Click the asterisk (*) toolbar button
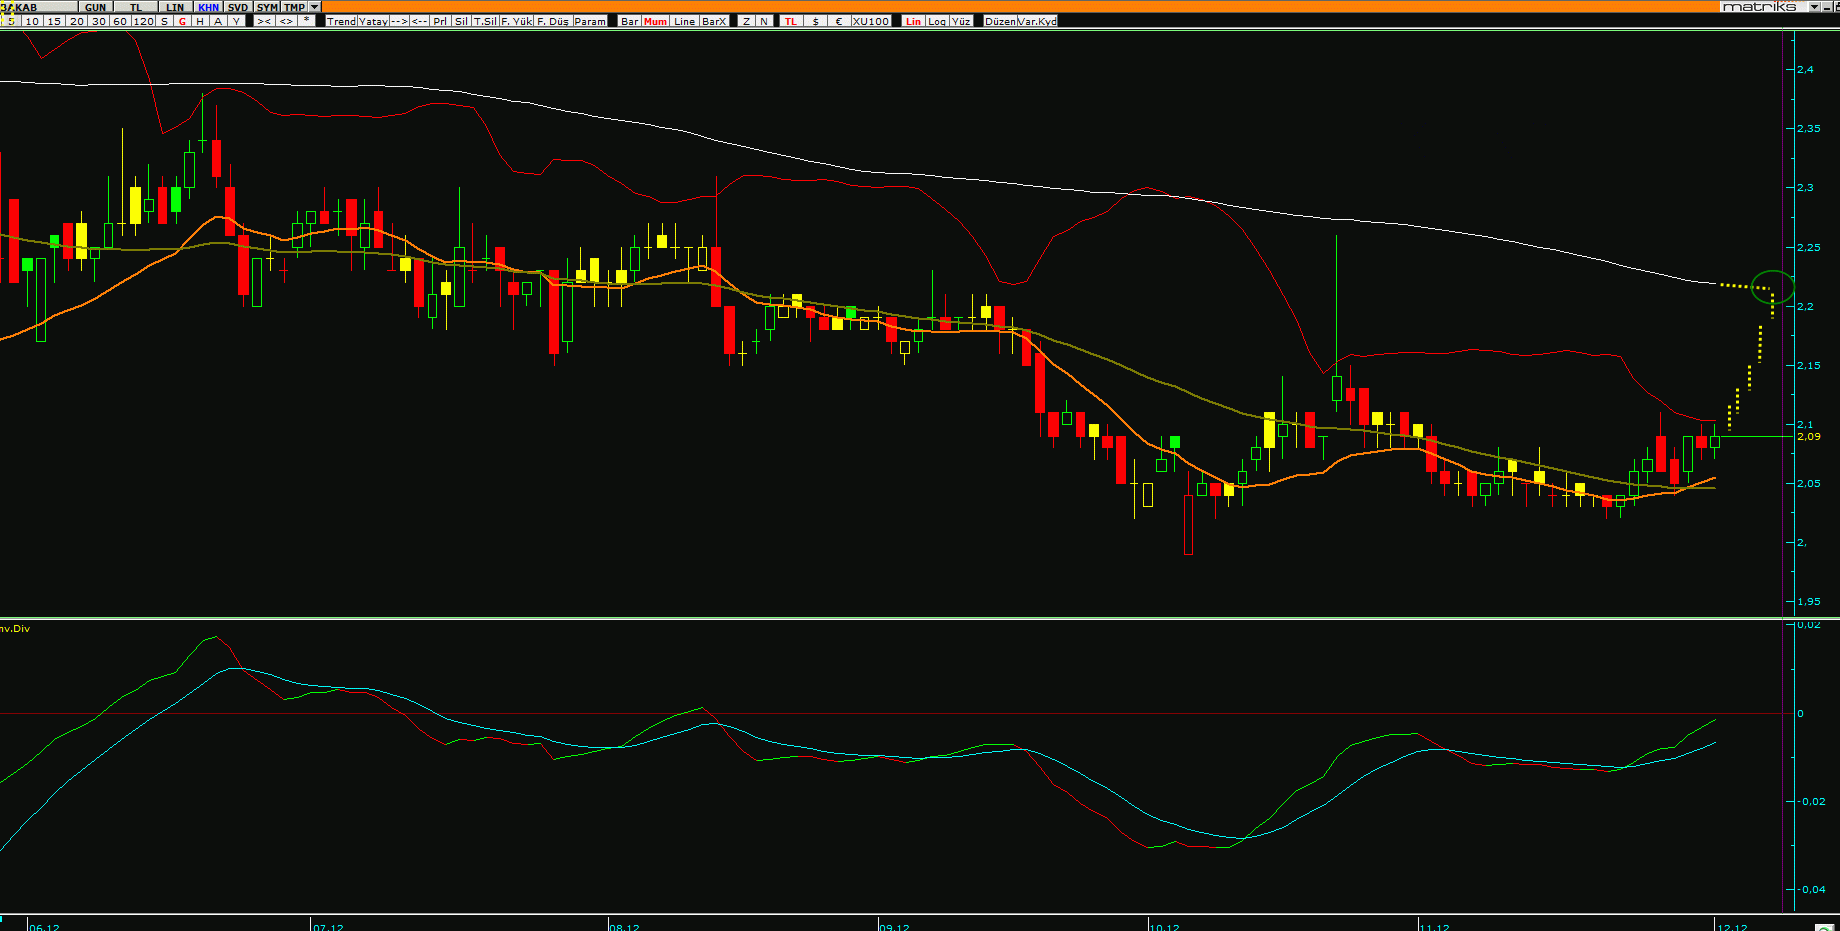1840x931 pixels. click(x=307, y=21)
